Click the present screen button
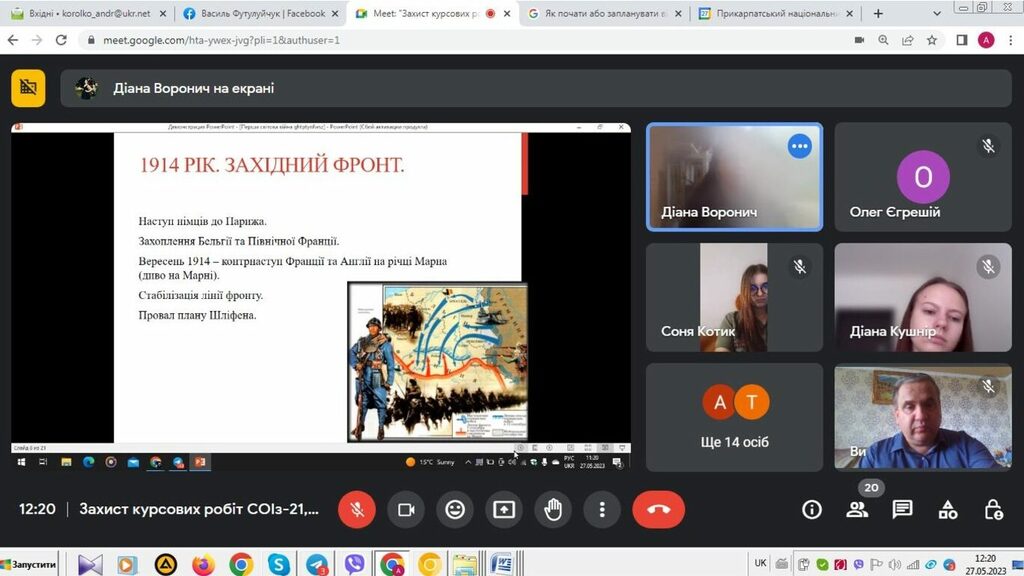The width and height of the screenshot is (1024, 576). (504, 509)
